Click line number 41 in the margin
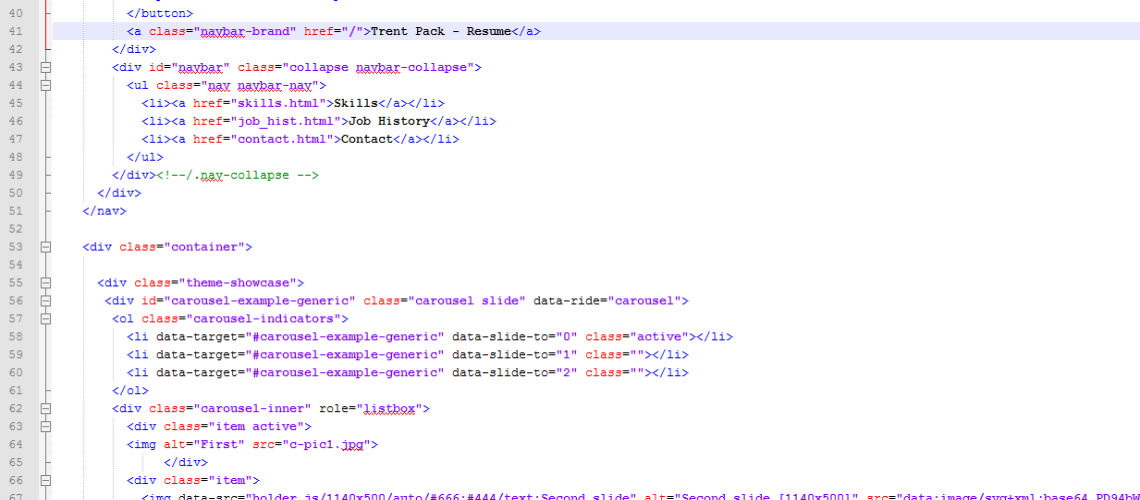Image resolution: width=1140 pixels, height=500 pixels. point(14,31)
